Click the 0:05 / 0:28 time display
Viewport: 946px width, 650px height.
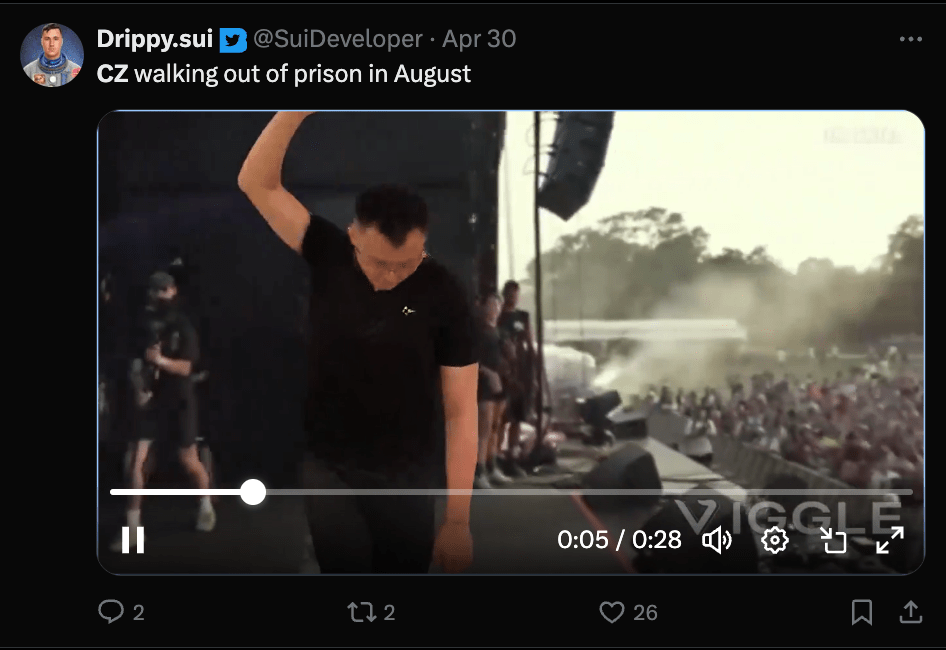point(619,540)
